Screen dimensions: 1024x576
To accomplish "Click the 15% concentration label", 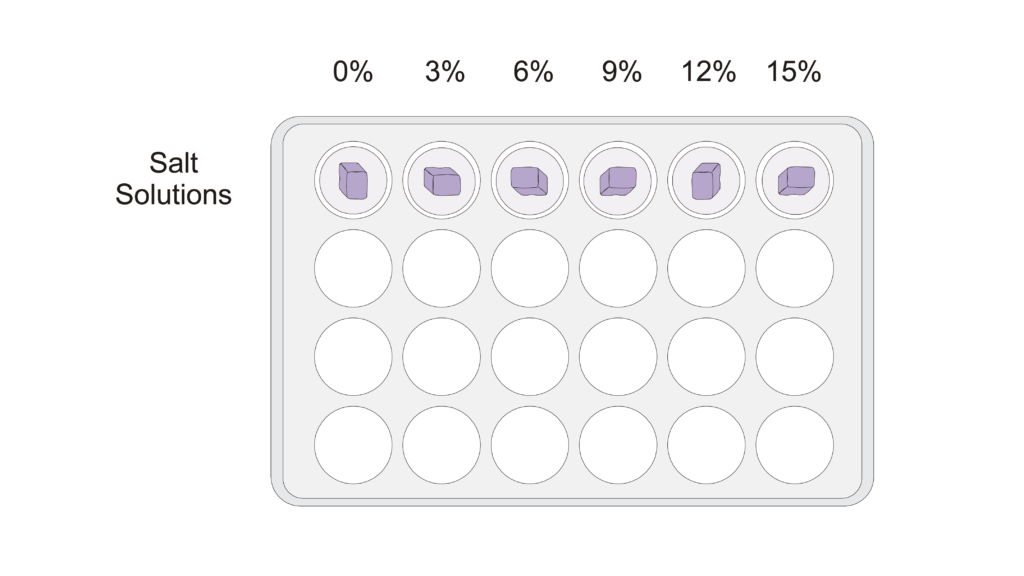I will (794, 72).
